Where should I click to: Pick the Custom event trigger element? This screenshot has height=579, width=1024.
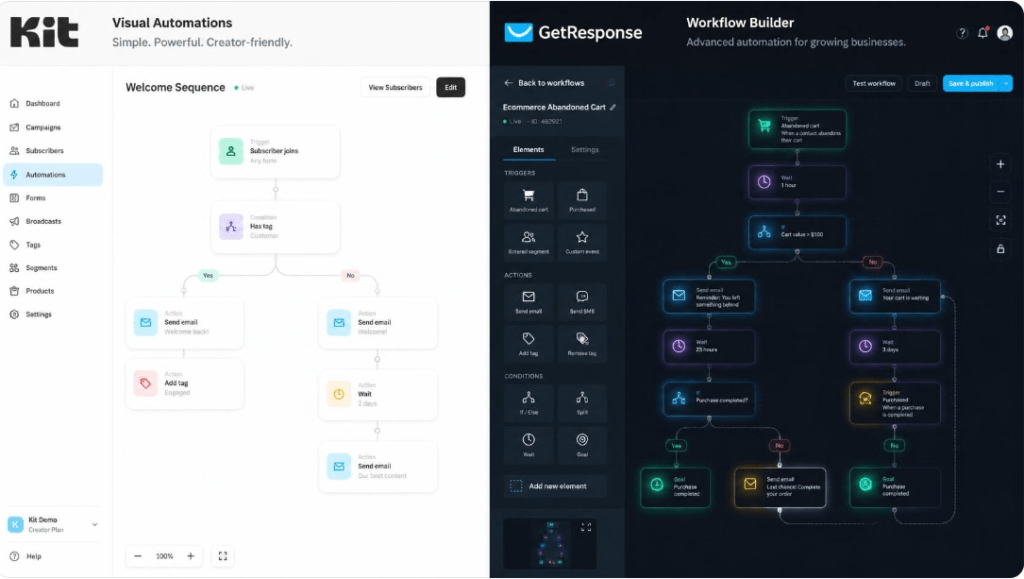click(x=582, y=242)
